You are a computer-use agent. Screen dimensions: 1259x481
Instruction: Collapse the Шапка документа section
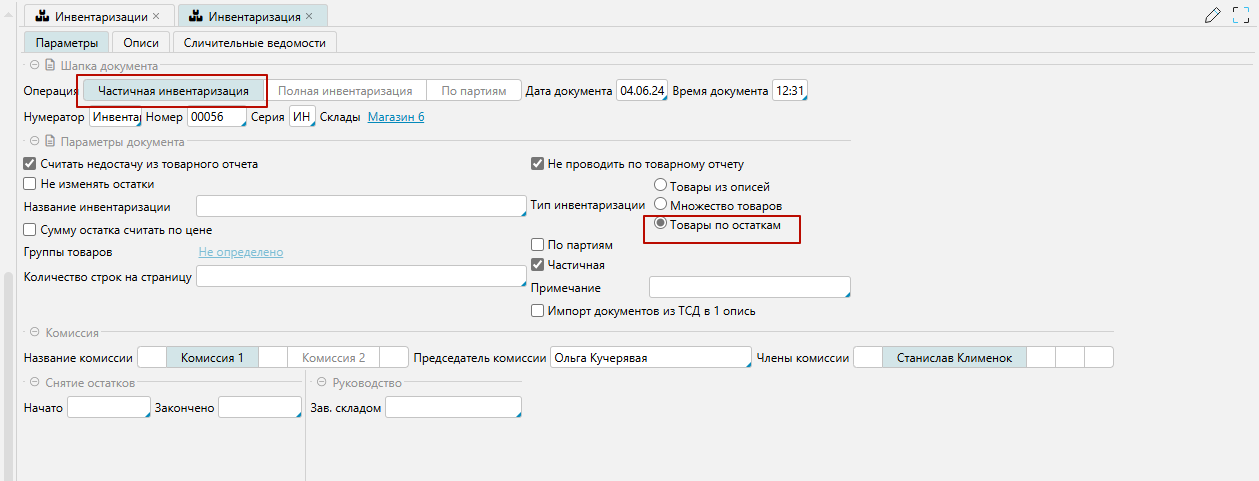coord(34,65)
